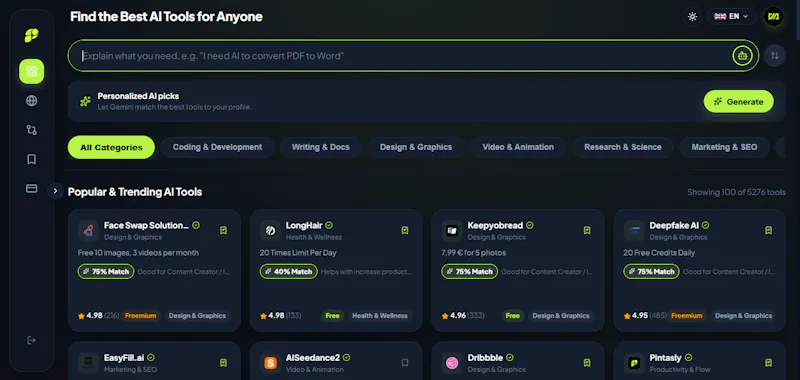Screen dimensions: 800x380
Task: Open the Keepyobread title link
Action: [495, 225]
